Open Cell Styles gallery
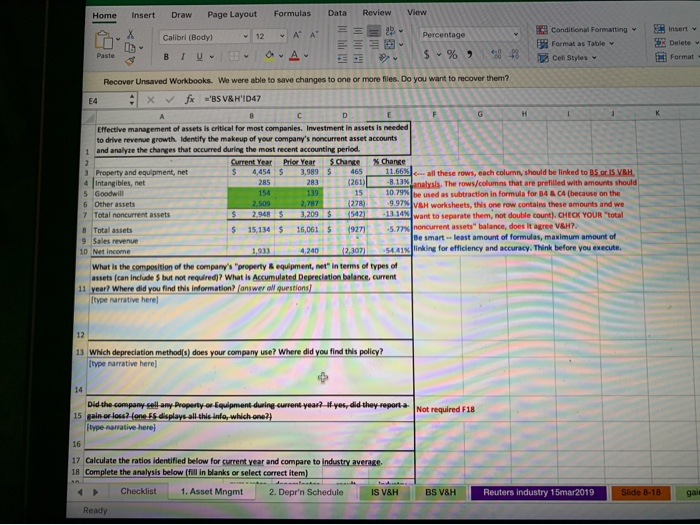 pyautogui.click(x=567, y=58)
